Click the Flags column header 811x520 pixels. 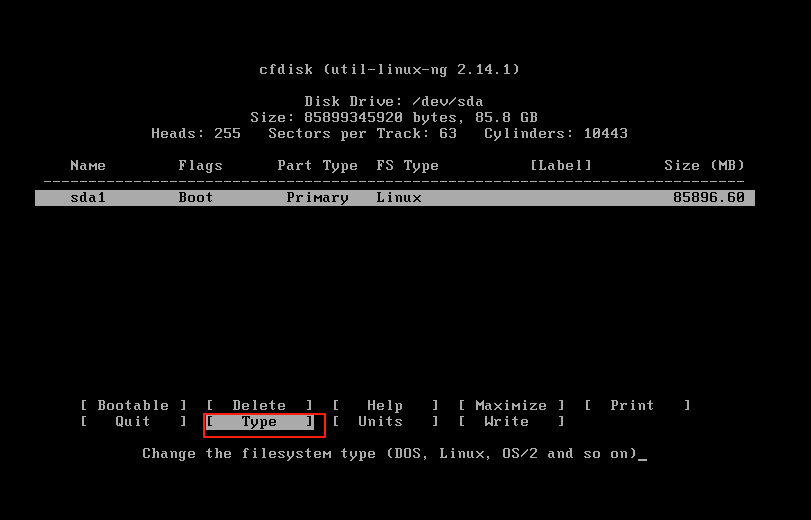(200, 166)
